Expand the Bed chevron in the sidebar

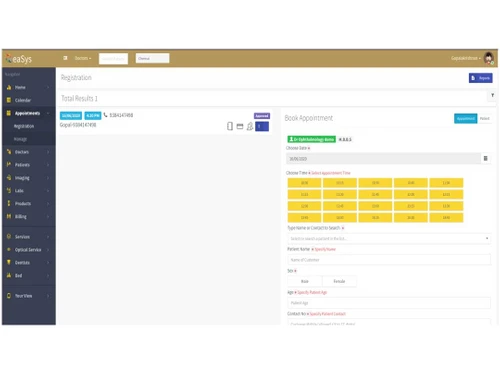click(x=48, y=276)
